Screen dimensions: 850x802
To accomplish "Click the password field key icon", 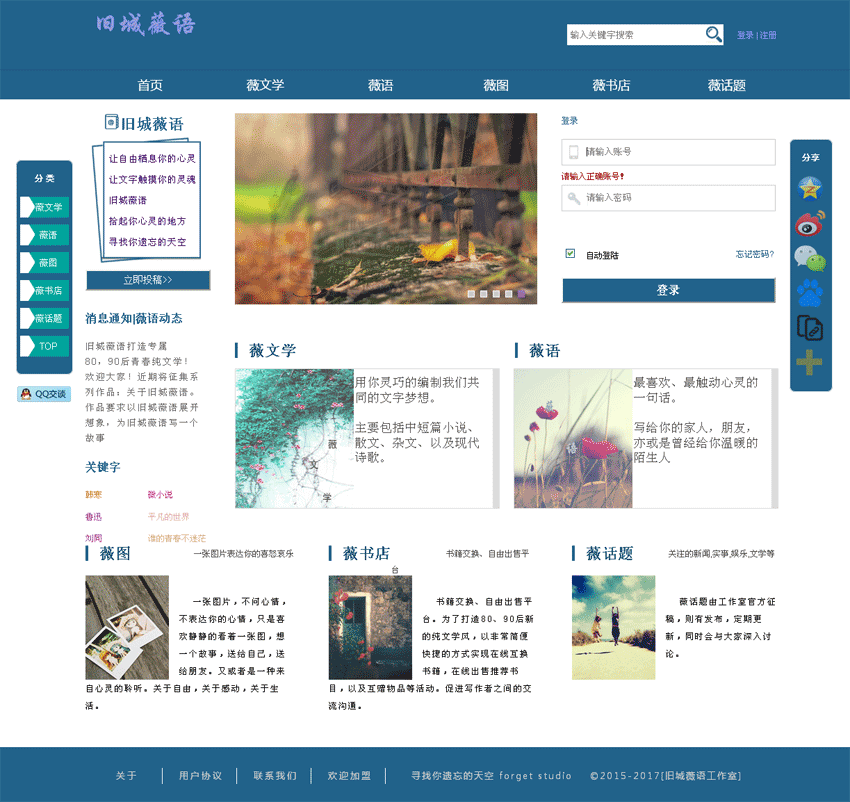I will [574, 198].
